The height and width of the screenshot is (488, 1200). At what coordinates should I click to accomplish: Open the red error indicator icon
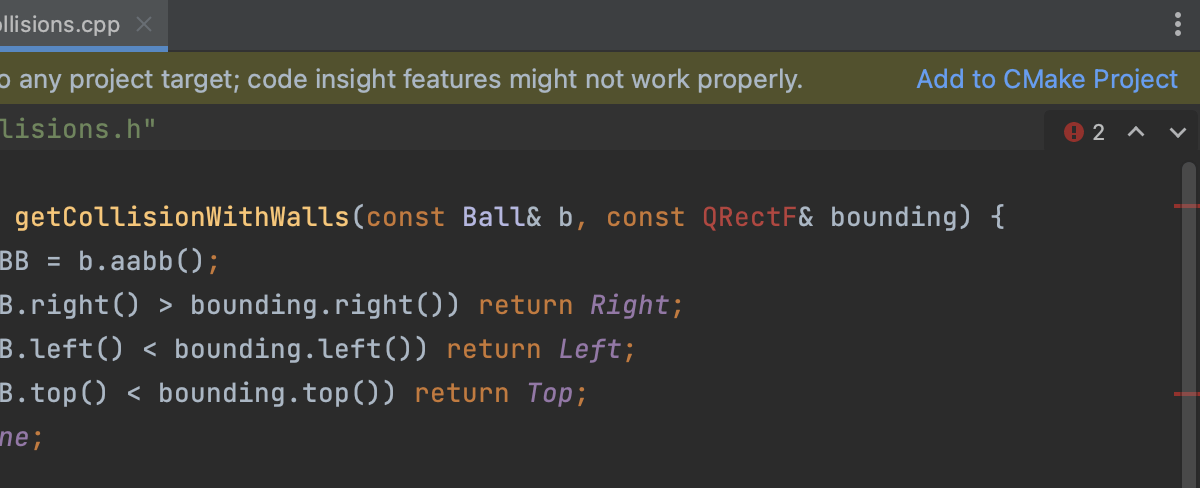pyautogui.click(x=1074, y=132)
